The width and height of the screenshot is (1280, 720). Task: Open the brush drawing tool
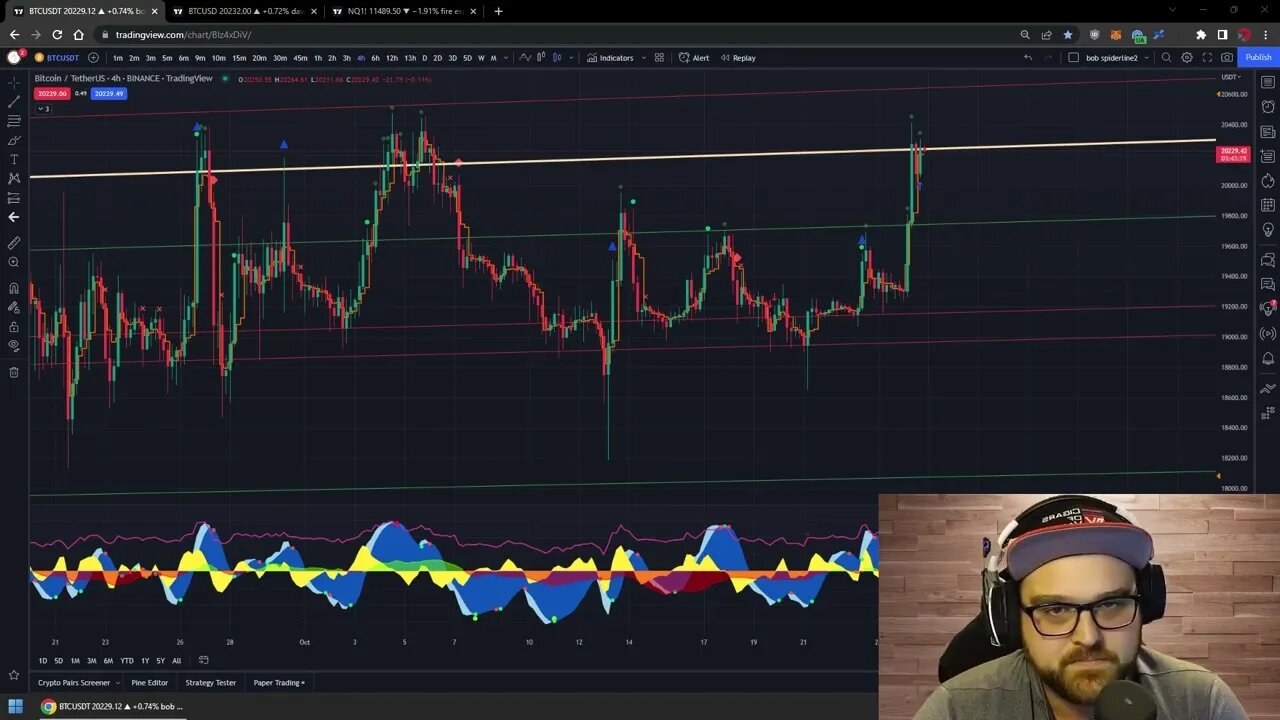coord(14,140)
